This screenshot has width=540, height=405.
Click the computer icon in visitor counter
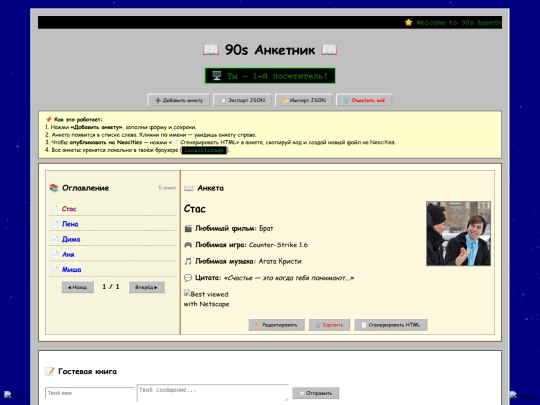click(217, 76)
